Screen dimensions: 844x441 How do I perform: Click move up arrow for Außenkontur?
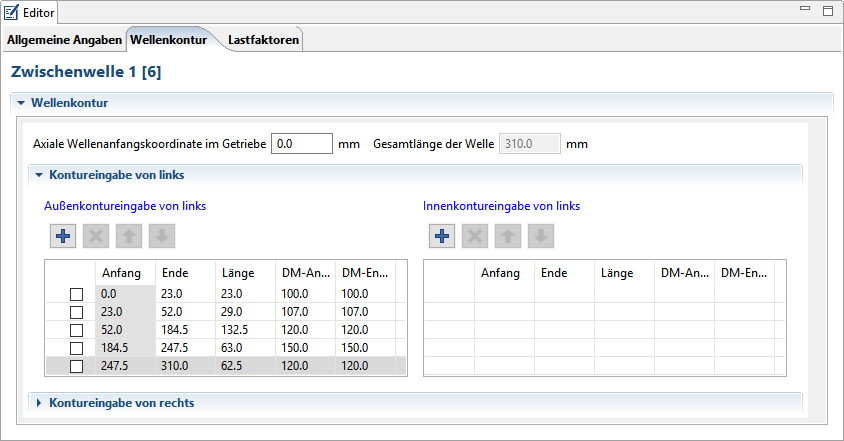point(129,237)
